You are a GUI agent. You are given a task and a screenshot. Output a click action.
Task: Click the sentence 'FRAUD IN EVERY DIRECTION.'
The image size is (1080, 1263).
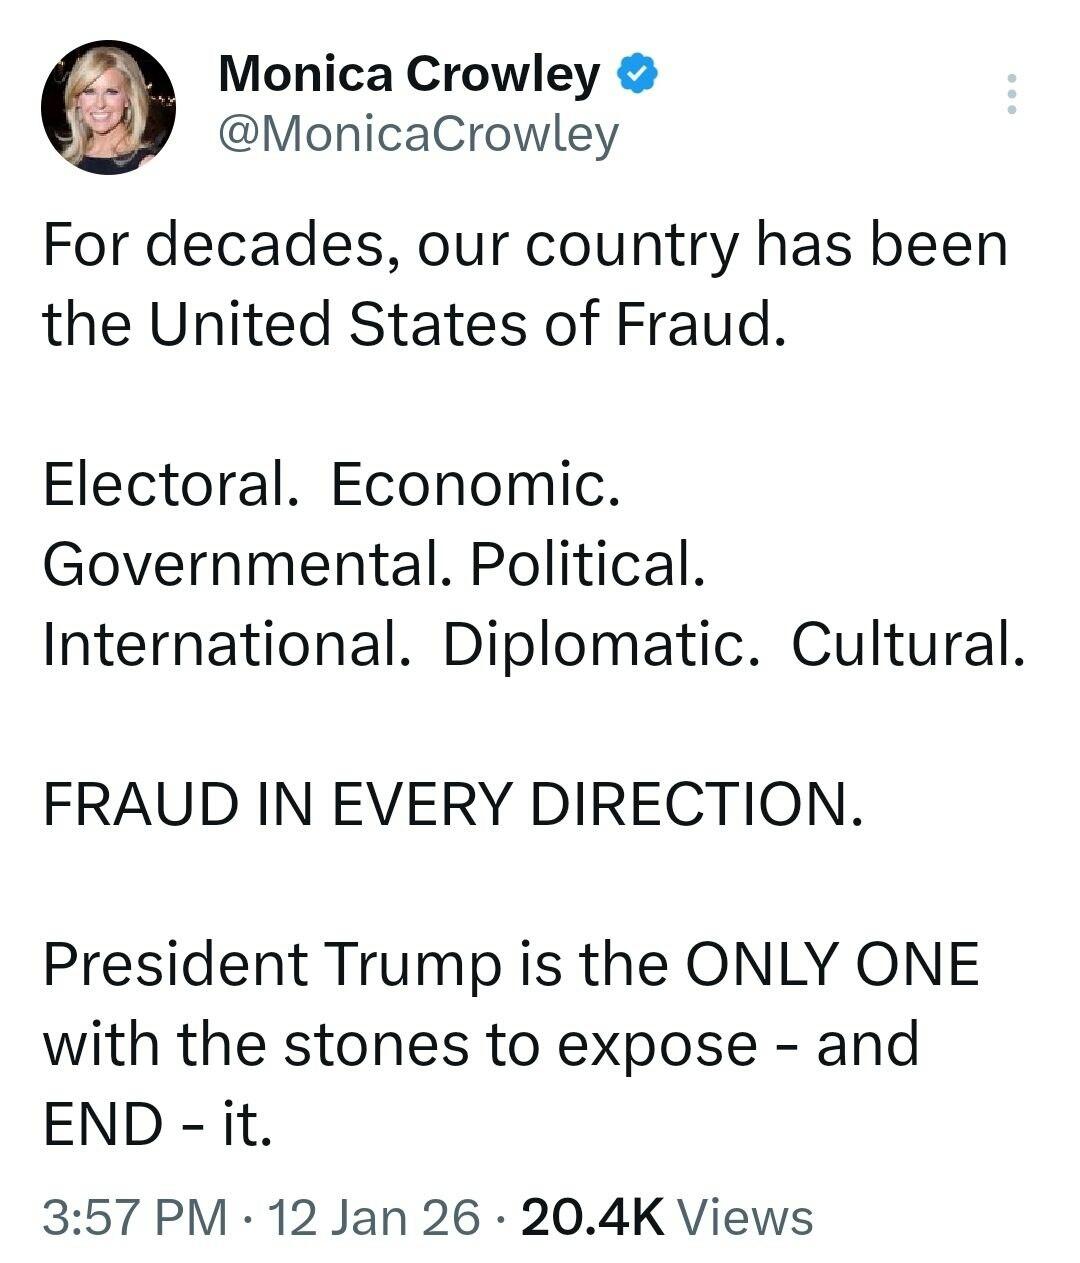tap(452, 803)
